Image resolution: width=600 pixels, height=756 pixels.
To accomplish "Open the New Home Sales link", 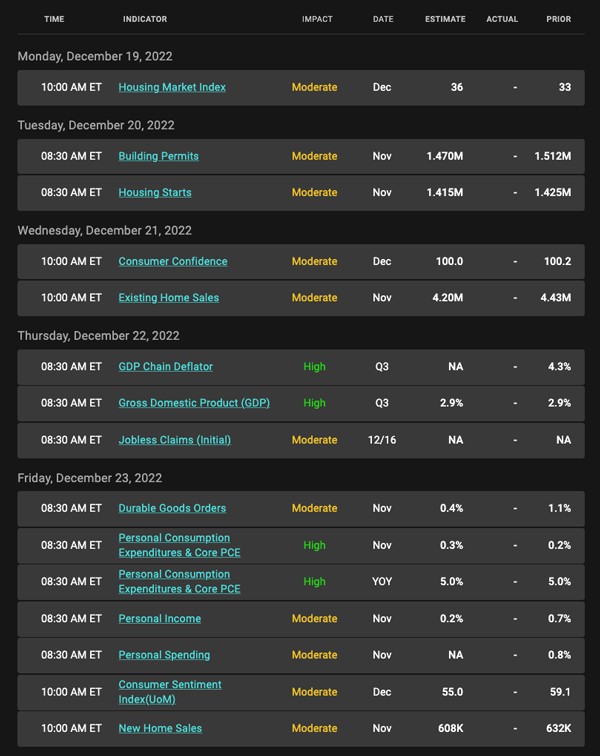I will pos(160,728).
